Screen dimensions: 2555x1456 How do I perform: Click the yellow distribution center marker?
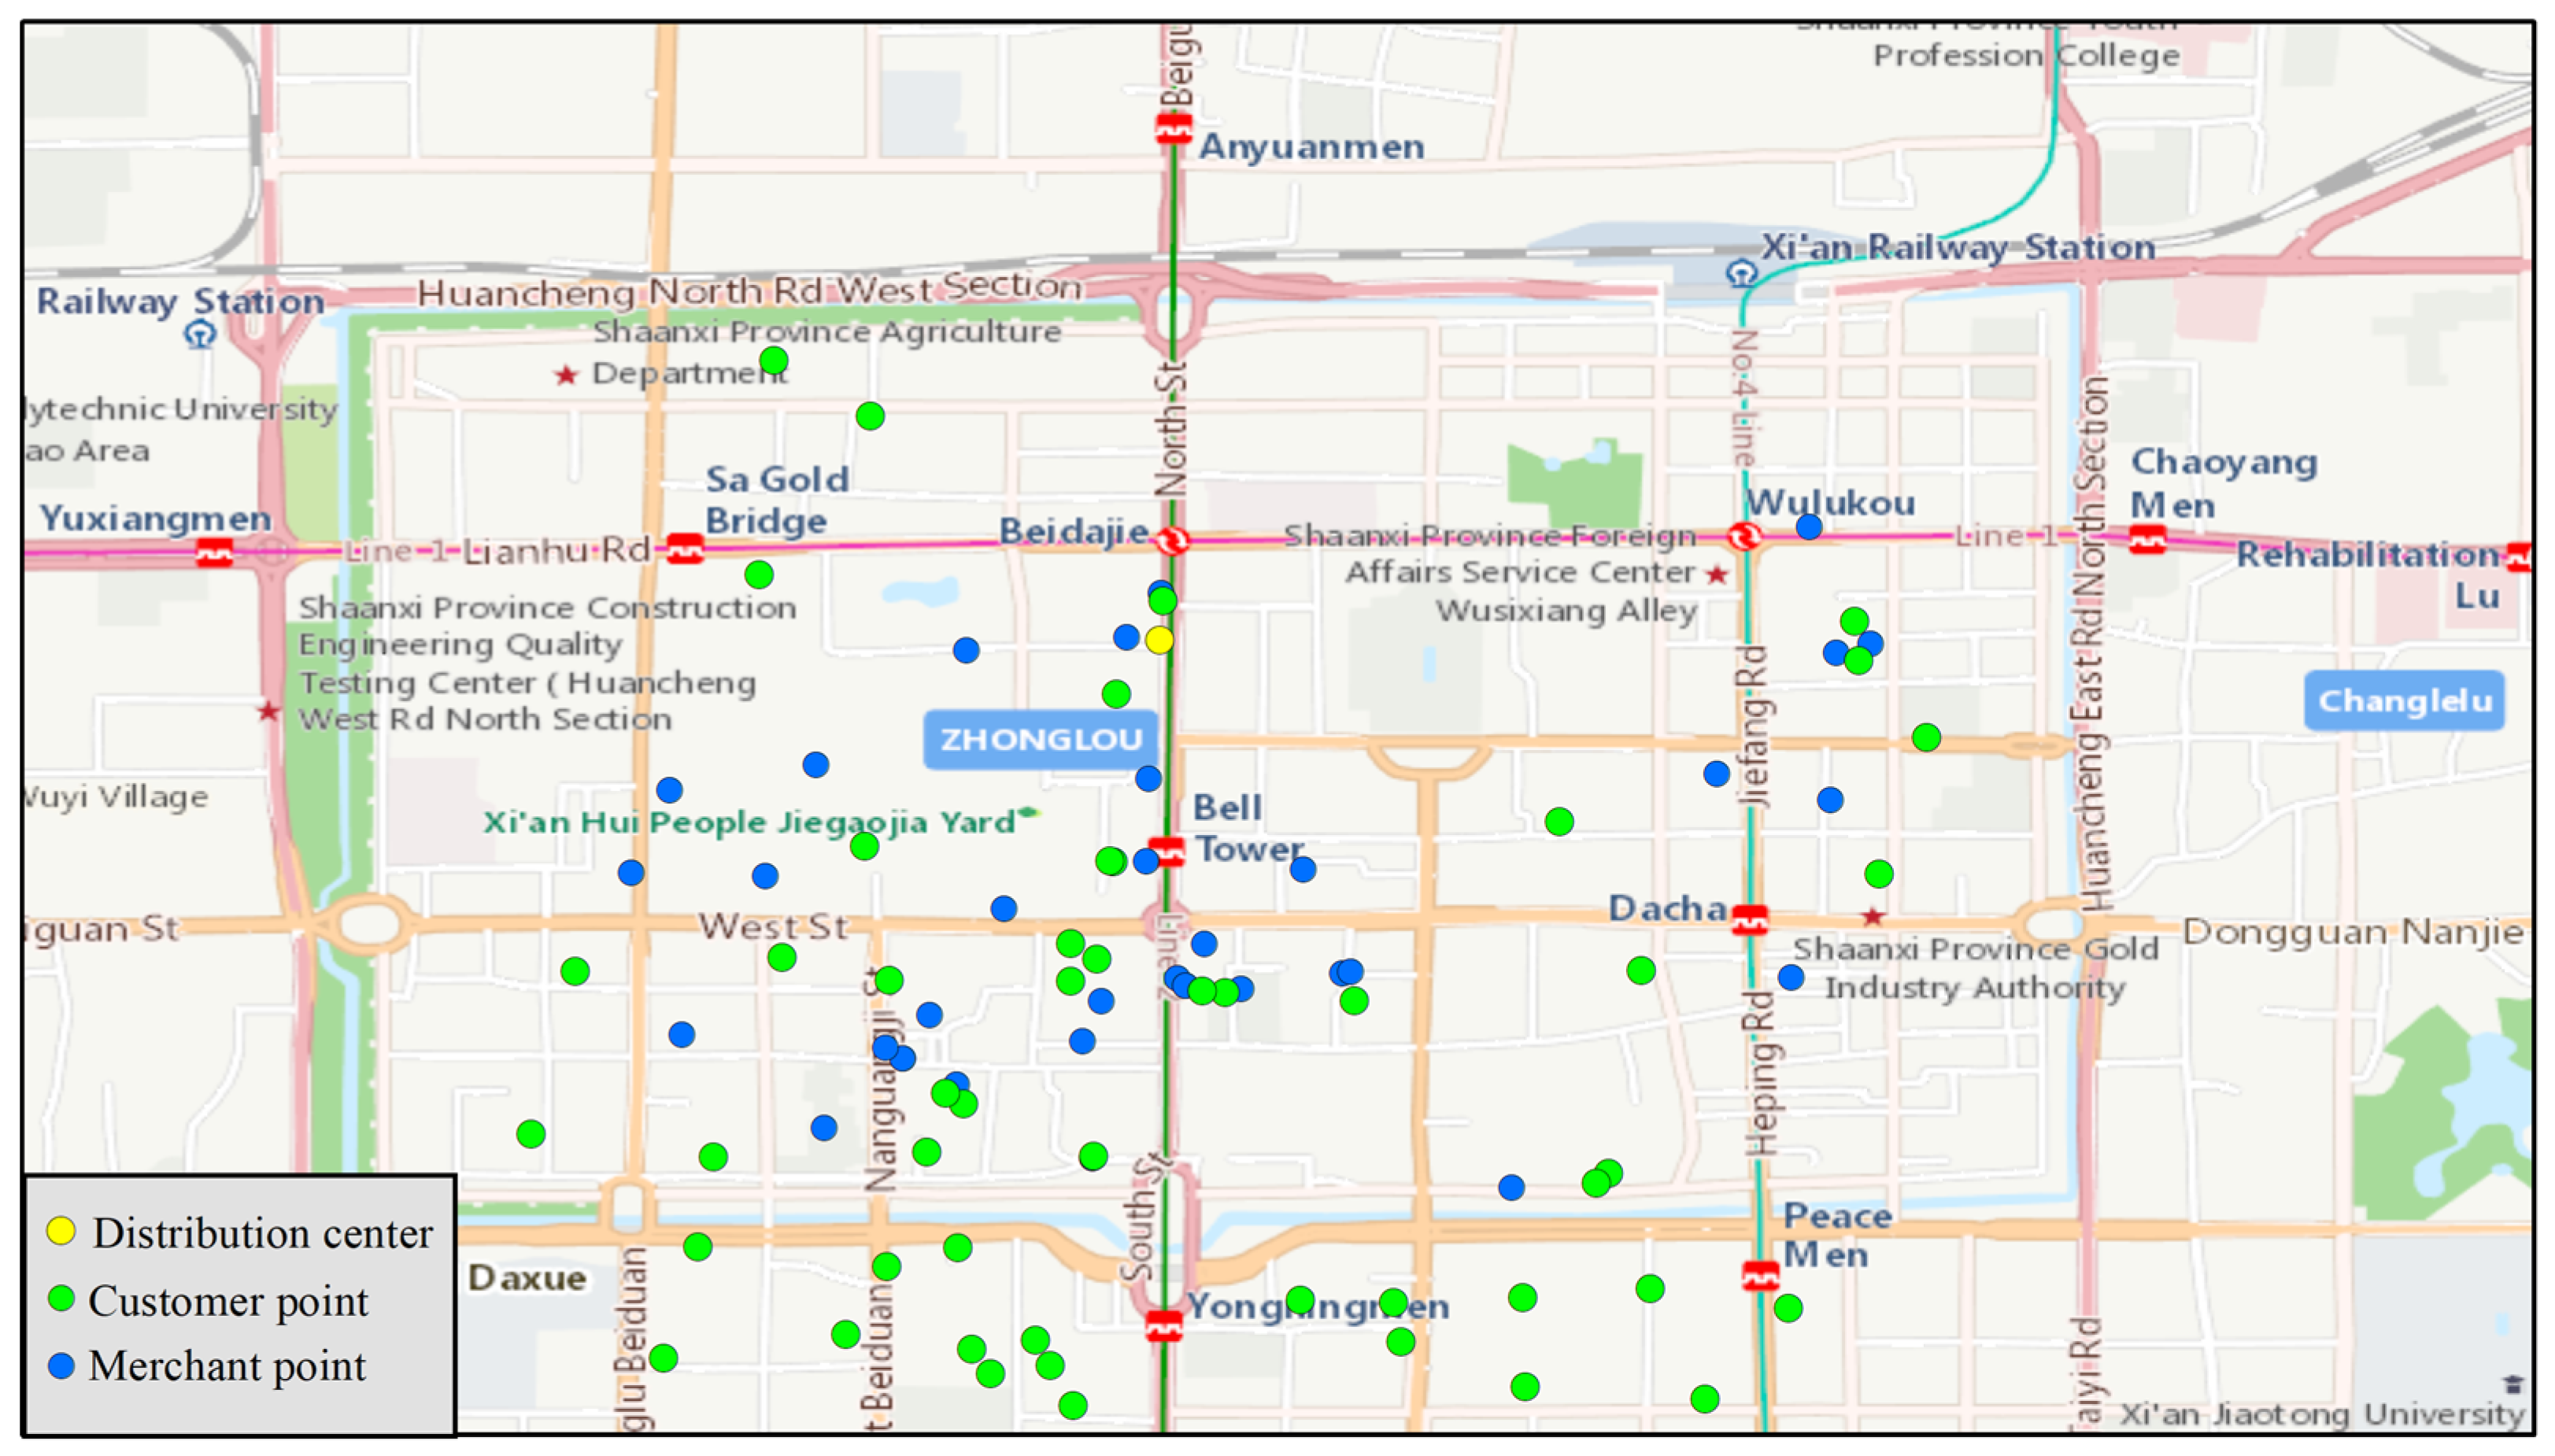tap(1159, 640)
